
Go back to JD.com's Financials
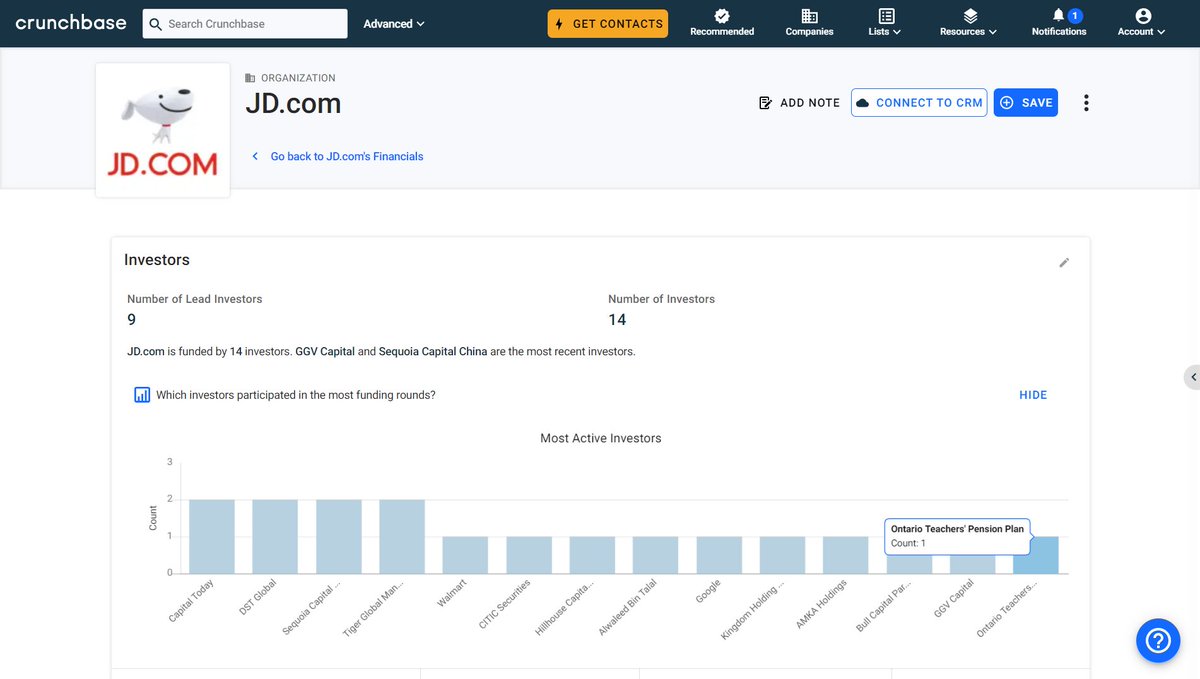pos(337,156)
